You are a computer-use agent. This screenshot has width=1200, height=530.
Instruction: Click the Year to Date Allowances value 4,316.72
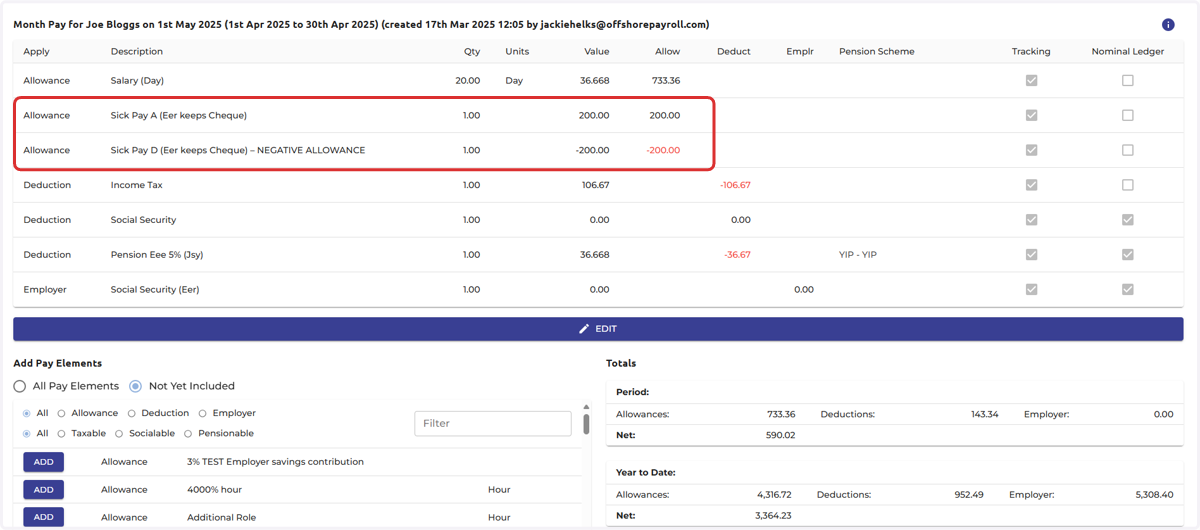coord(774,494)
